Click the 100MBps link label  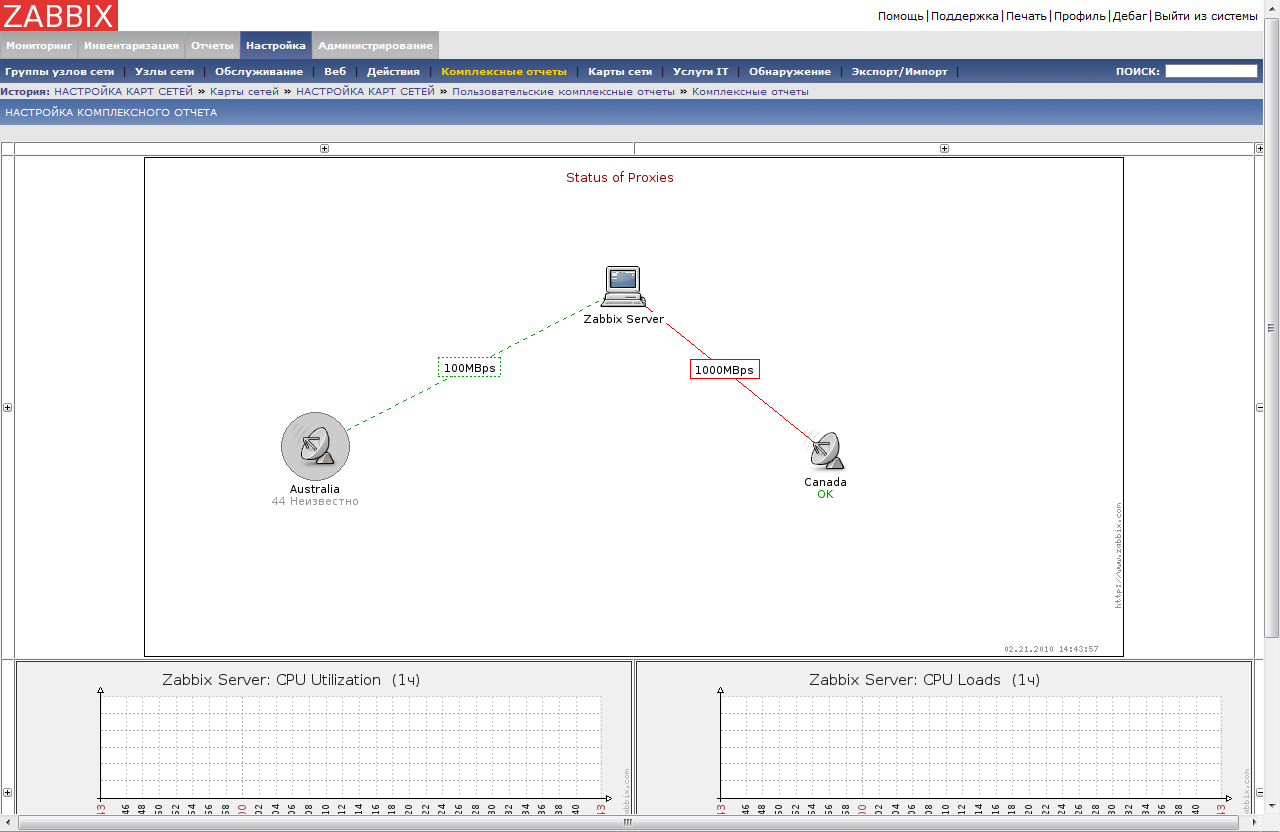469,368
